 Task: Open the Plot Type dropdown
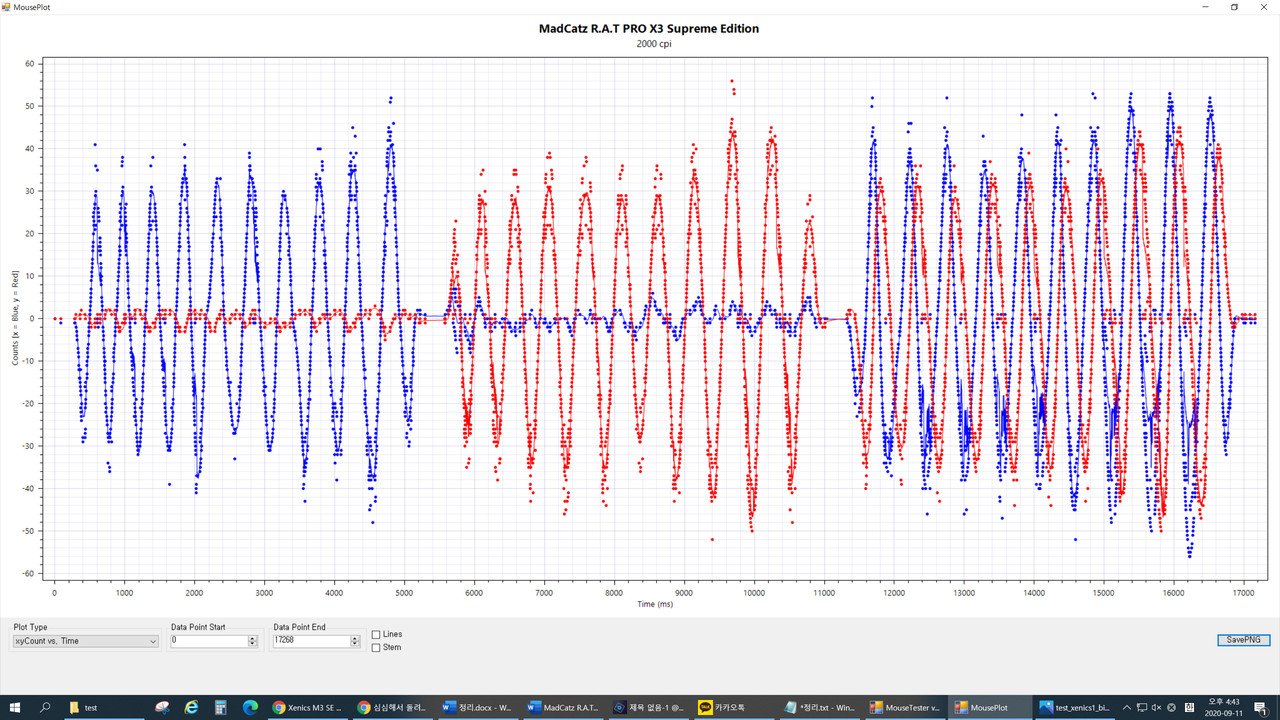click(85, 641)
